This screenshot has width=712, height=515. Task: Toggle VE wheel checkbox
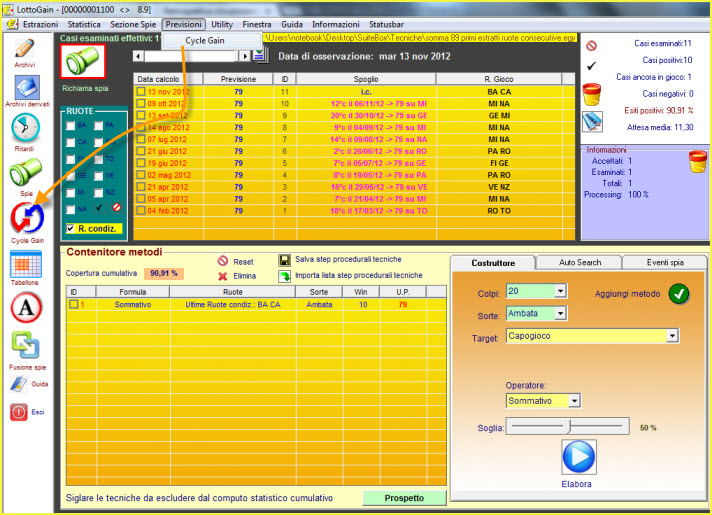coord(99,176)
